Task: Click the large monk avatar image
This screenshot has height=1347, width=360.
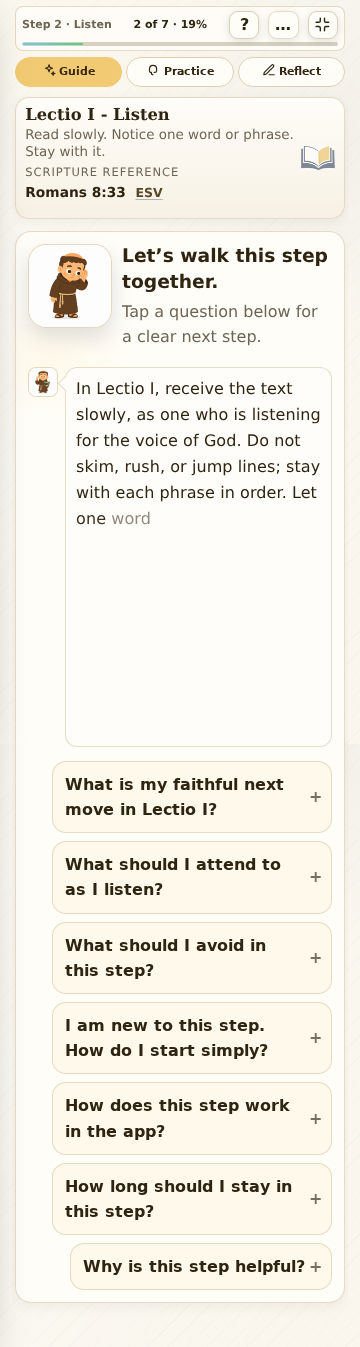Action: click(x=70, y=286)
